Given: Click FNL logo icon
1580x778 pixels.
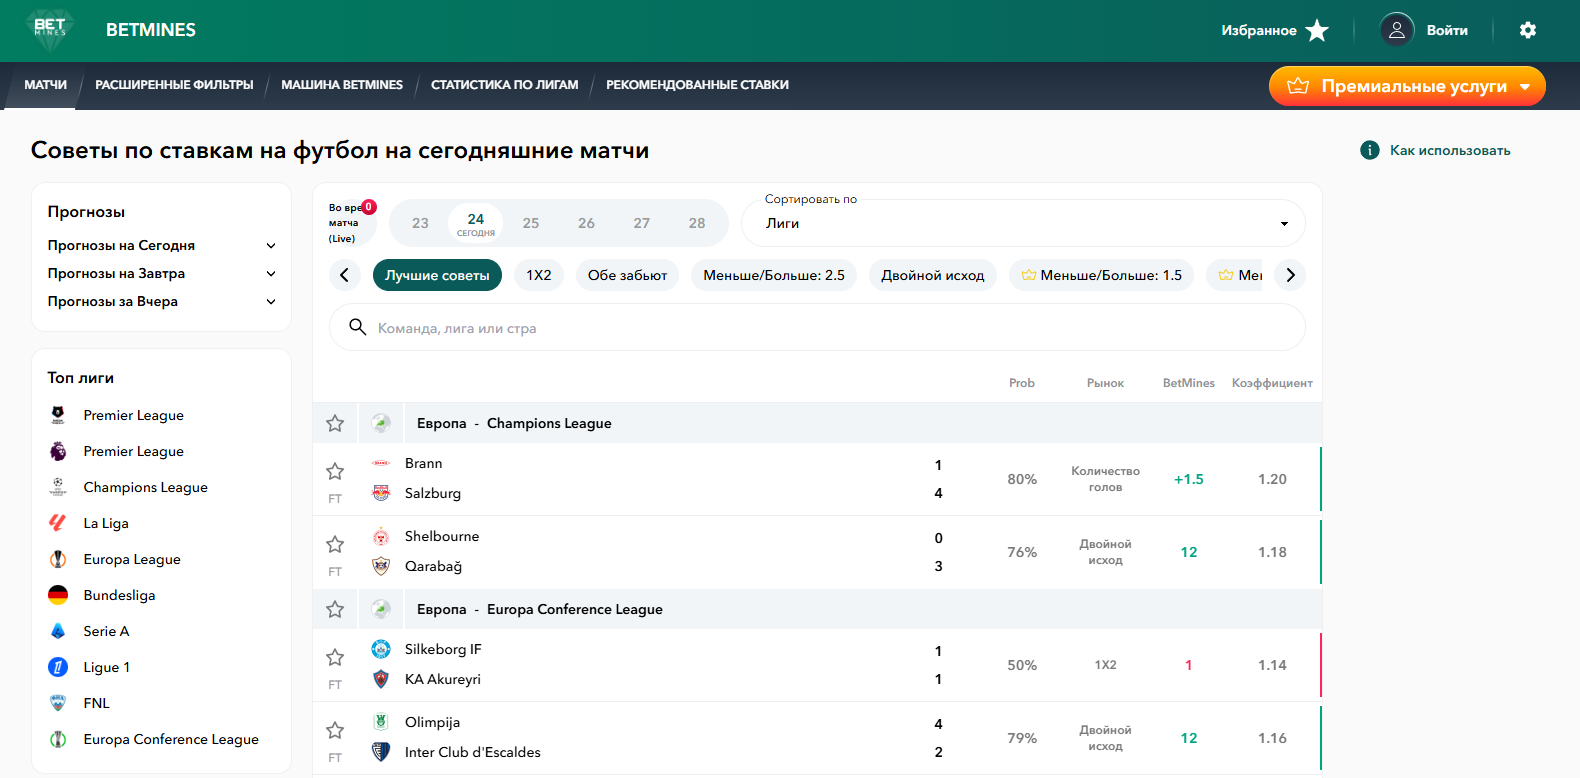Looking at the screenshot, I should click(x=58, y=703).
